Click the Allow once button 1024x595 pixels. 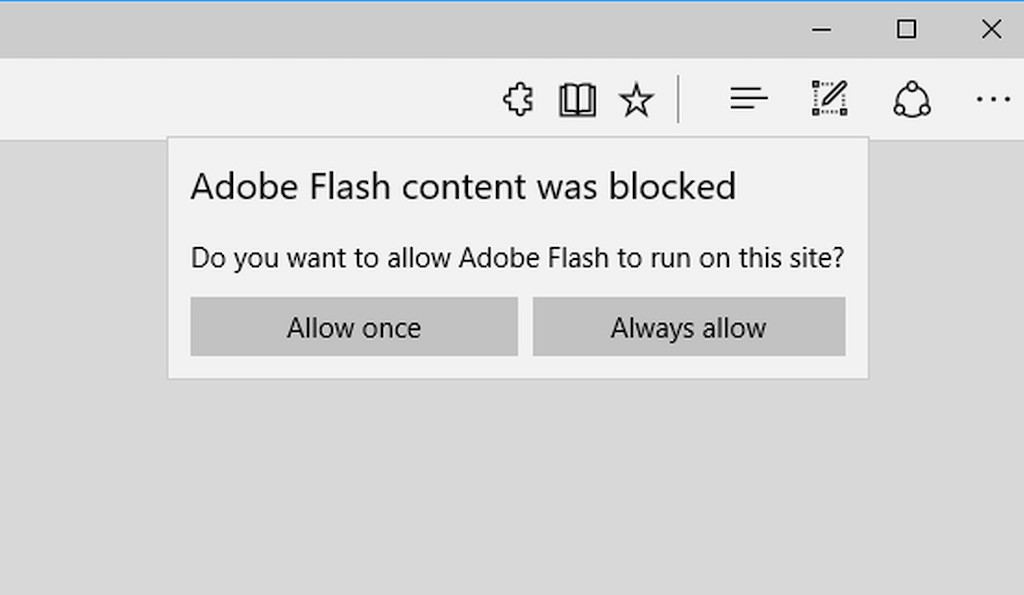354,327
